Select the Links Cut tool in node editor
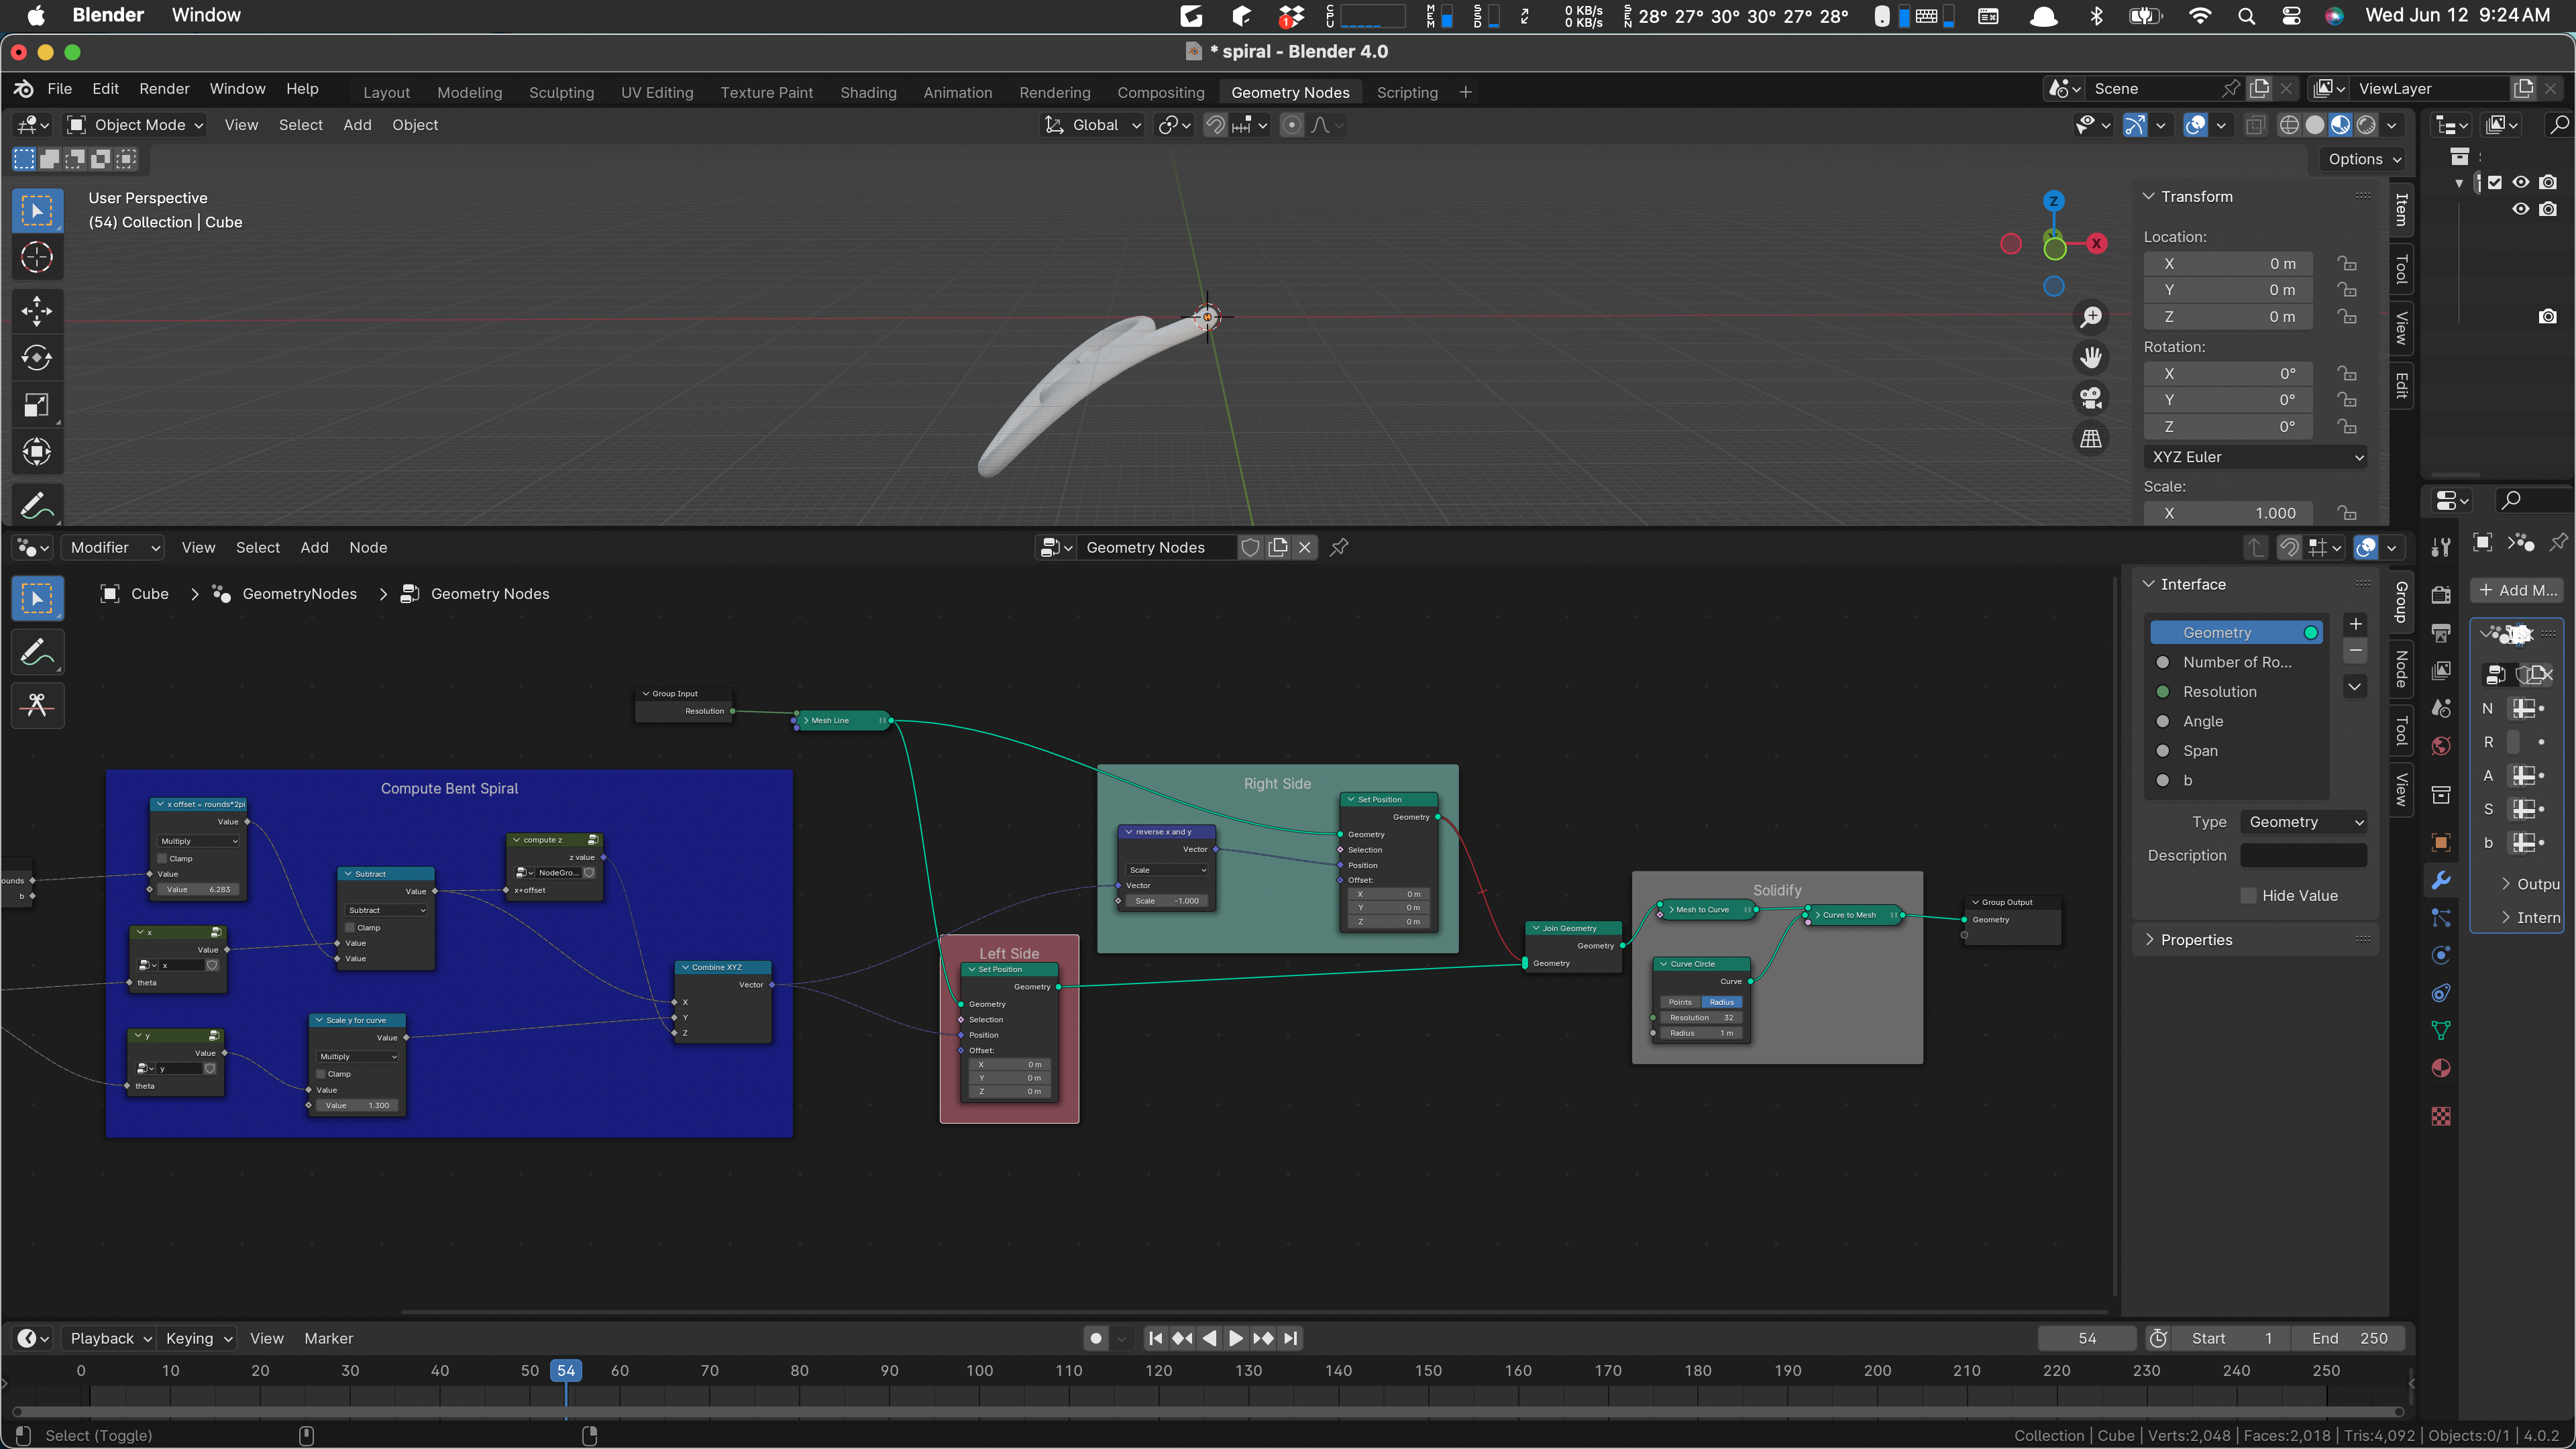This screenshot has height=1449, width=2576. (x=37, y=706)
